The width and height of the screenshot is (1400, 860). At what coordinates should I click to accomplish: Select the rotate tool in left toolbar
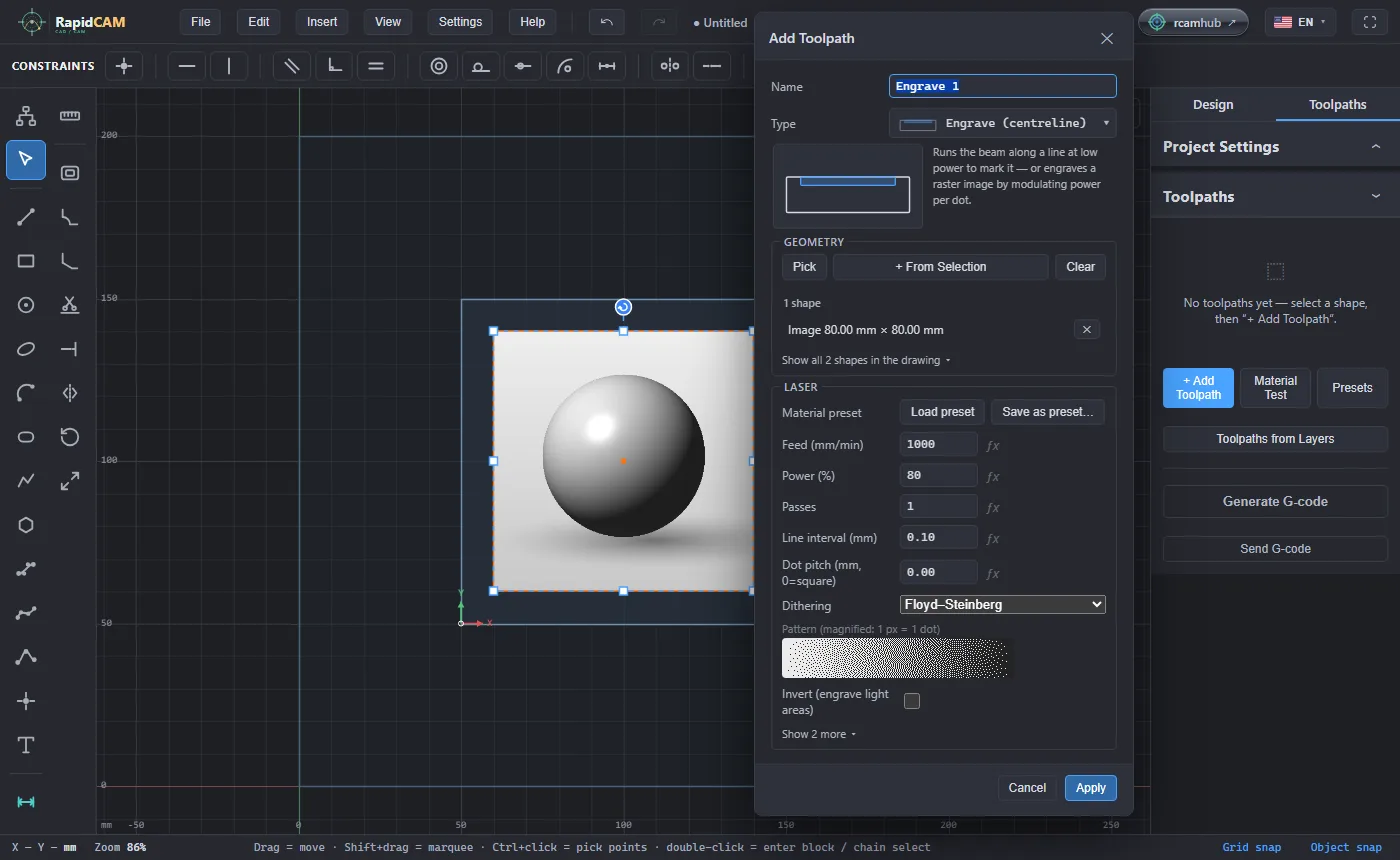point(69,437)
